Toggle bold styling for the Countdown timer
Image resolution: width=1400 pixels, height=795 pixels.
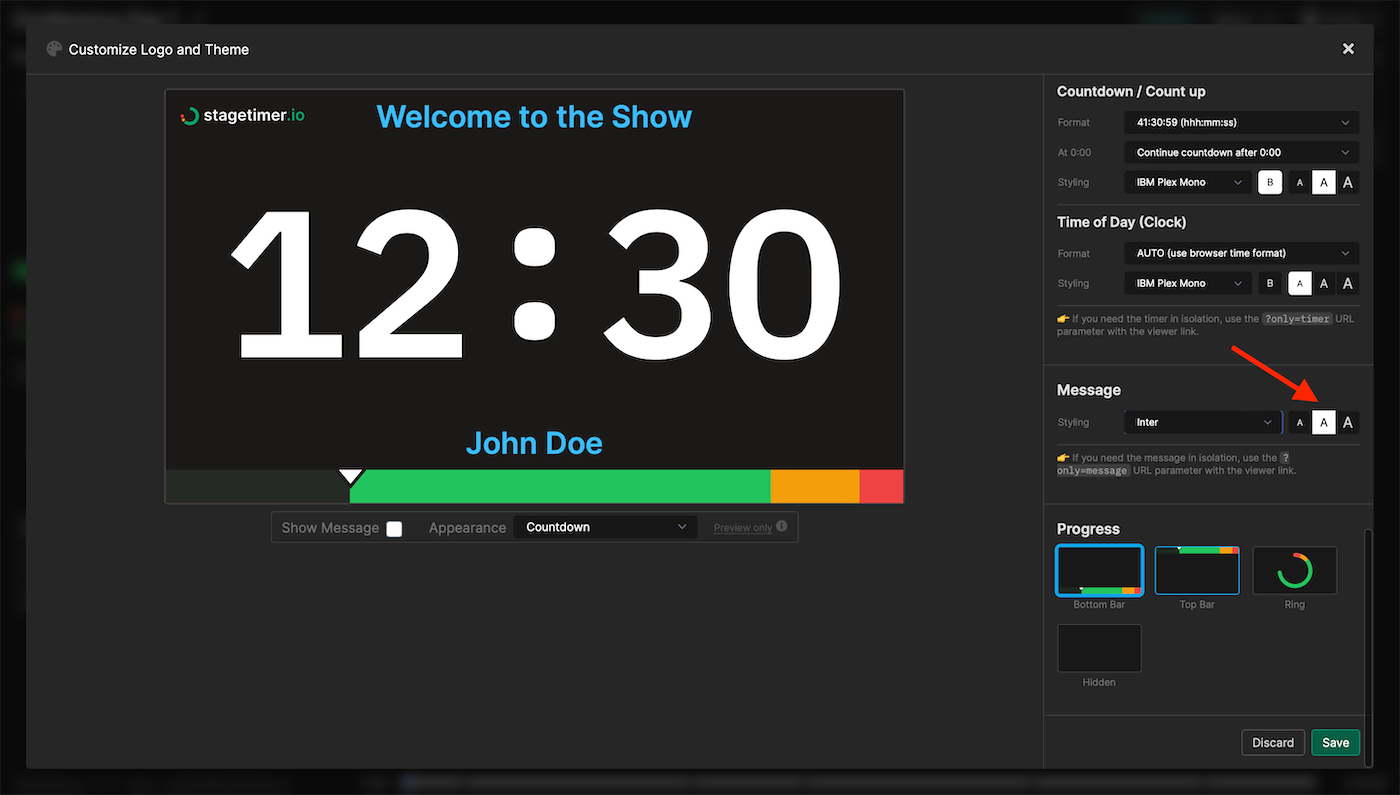(1270, 182)
